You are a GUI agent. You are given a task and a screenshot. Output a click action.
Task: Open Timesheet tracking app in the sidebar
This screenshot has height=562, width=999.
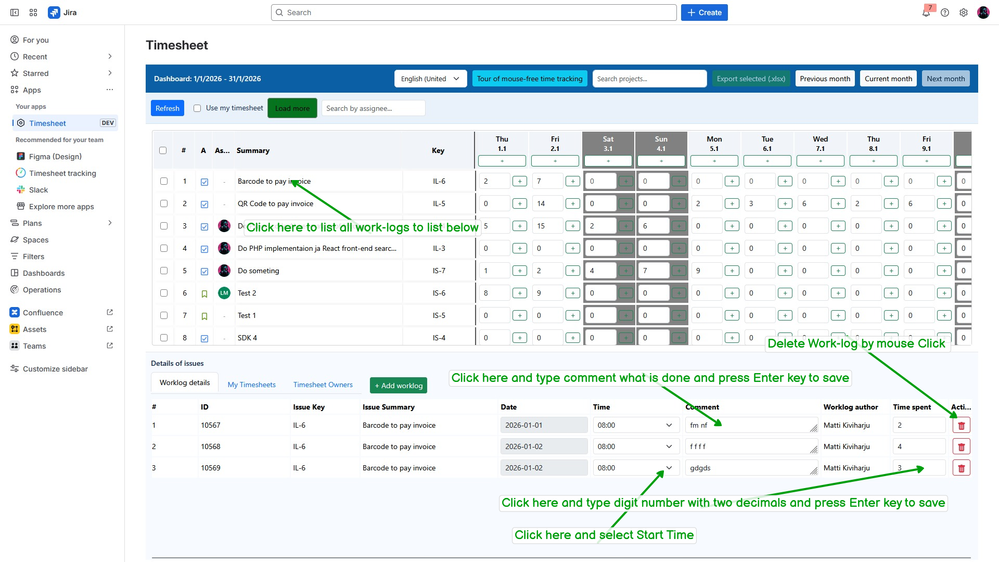[62, 173]
